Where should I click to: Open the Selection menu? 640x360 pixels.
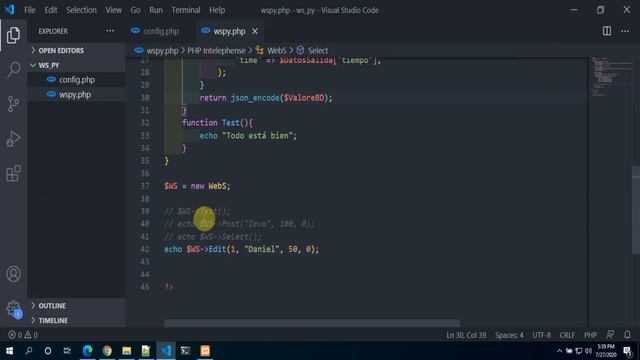81,10
